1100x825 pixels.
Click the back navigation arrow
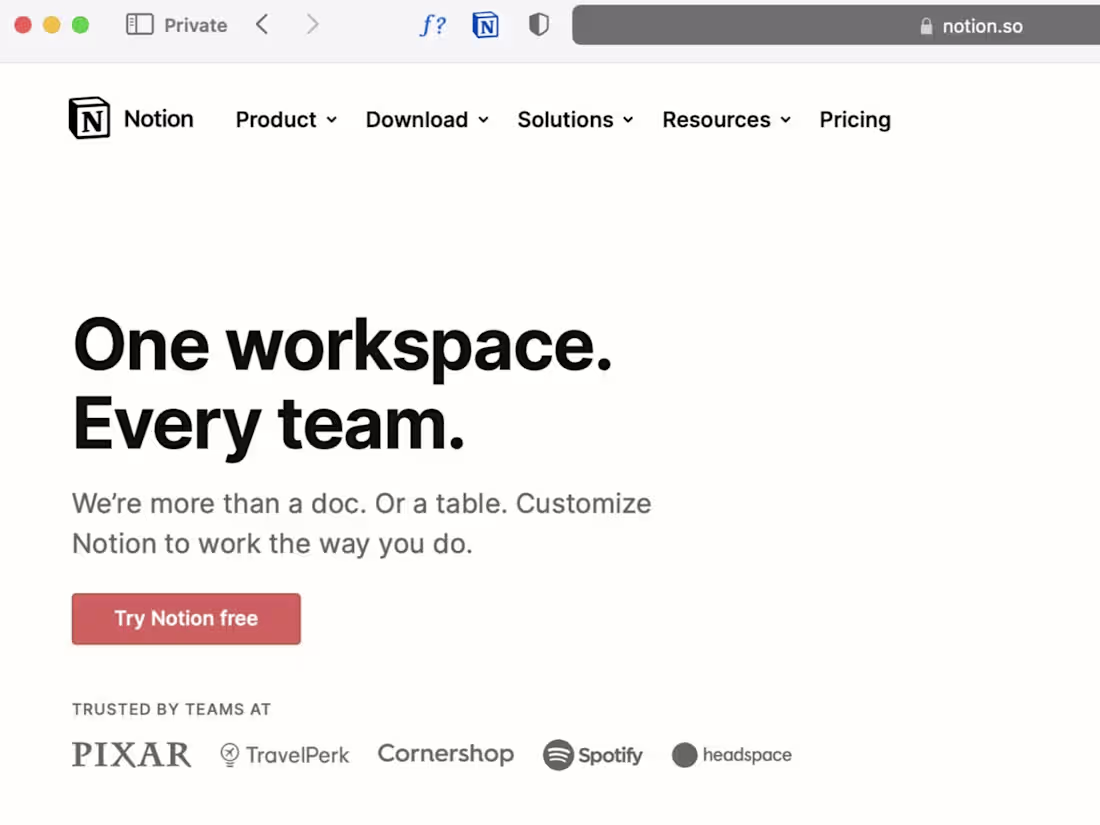click(262, 24)
